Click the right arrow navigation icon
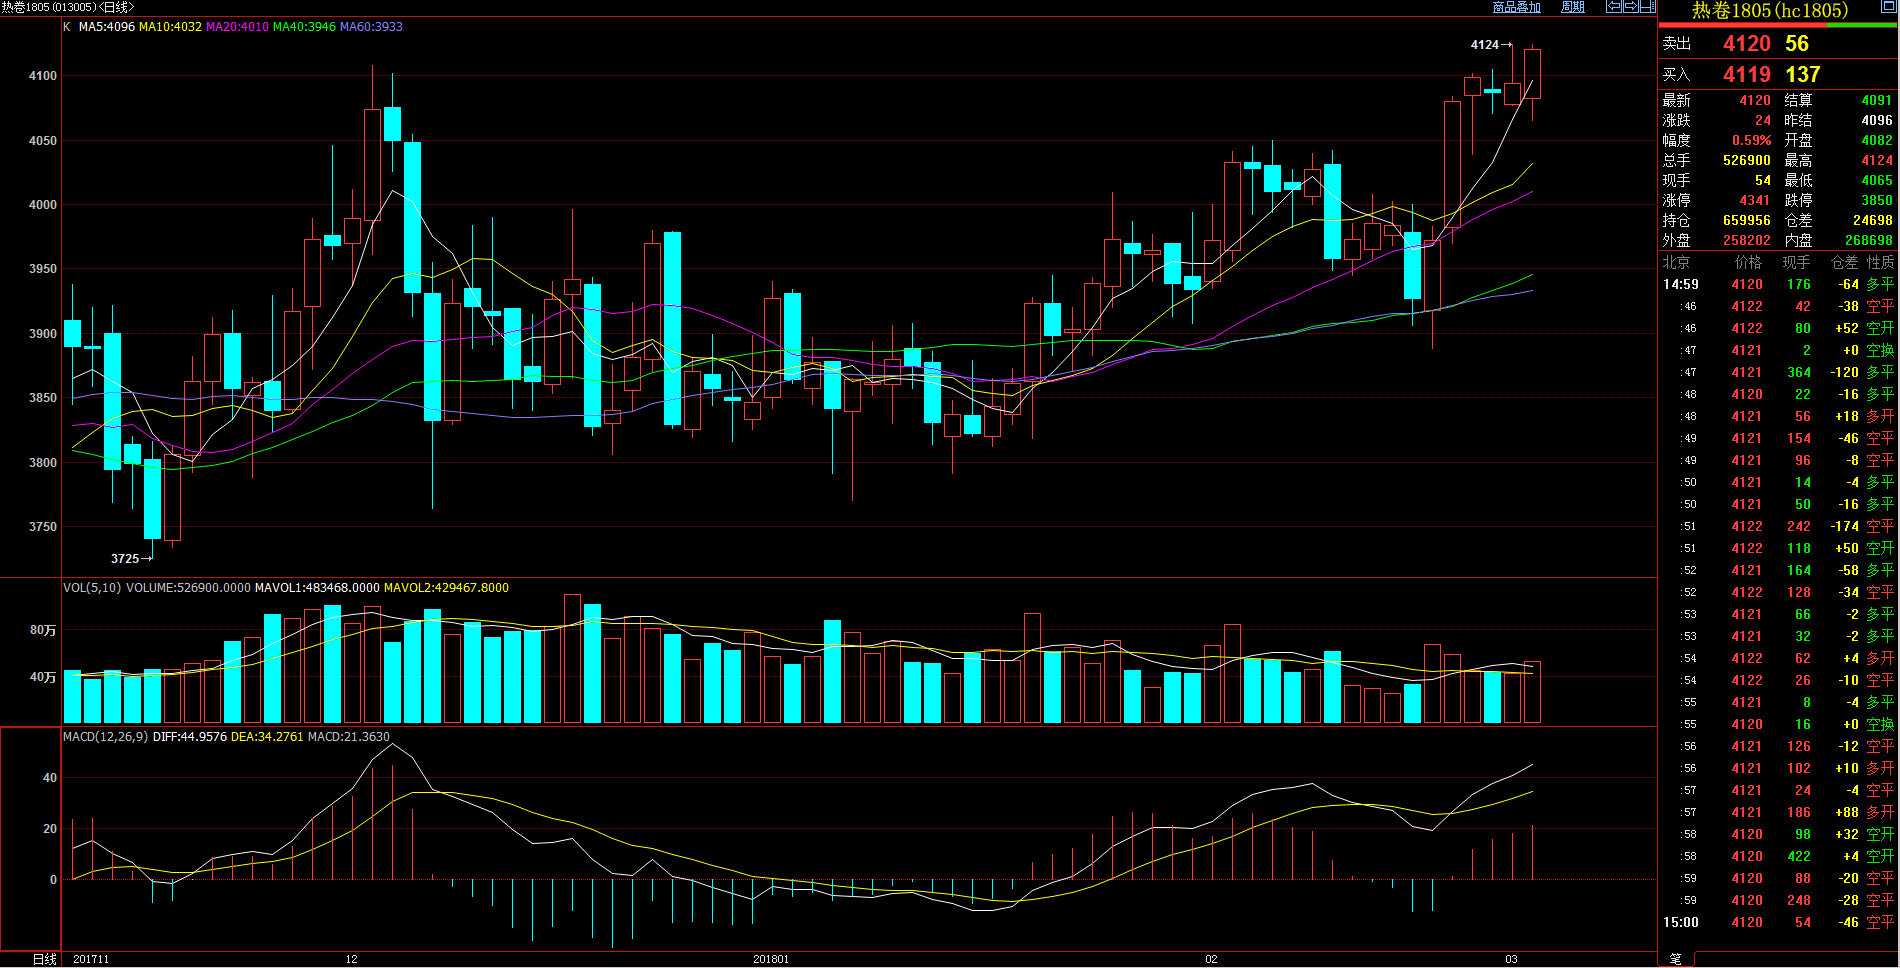This screenshot has height=968, width=1900. 1630,7
